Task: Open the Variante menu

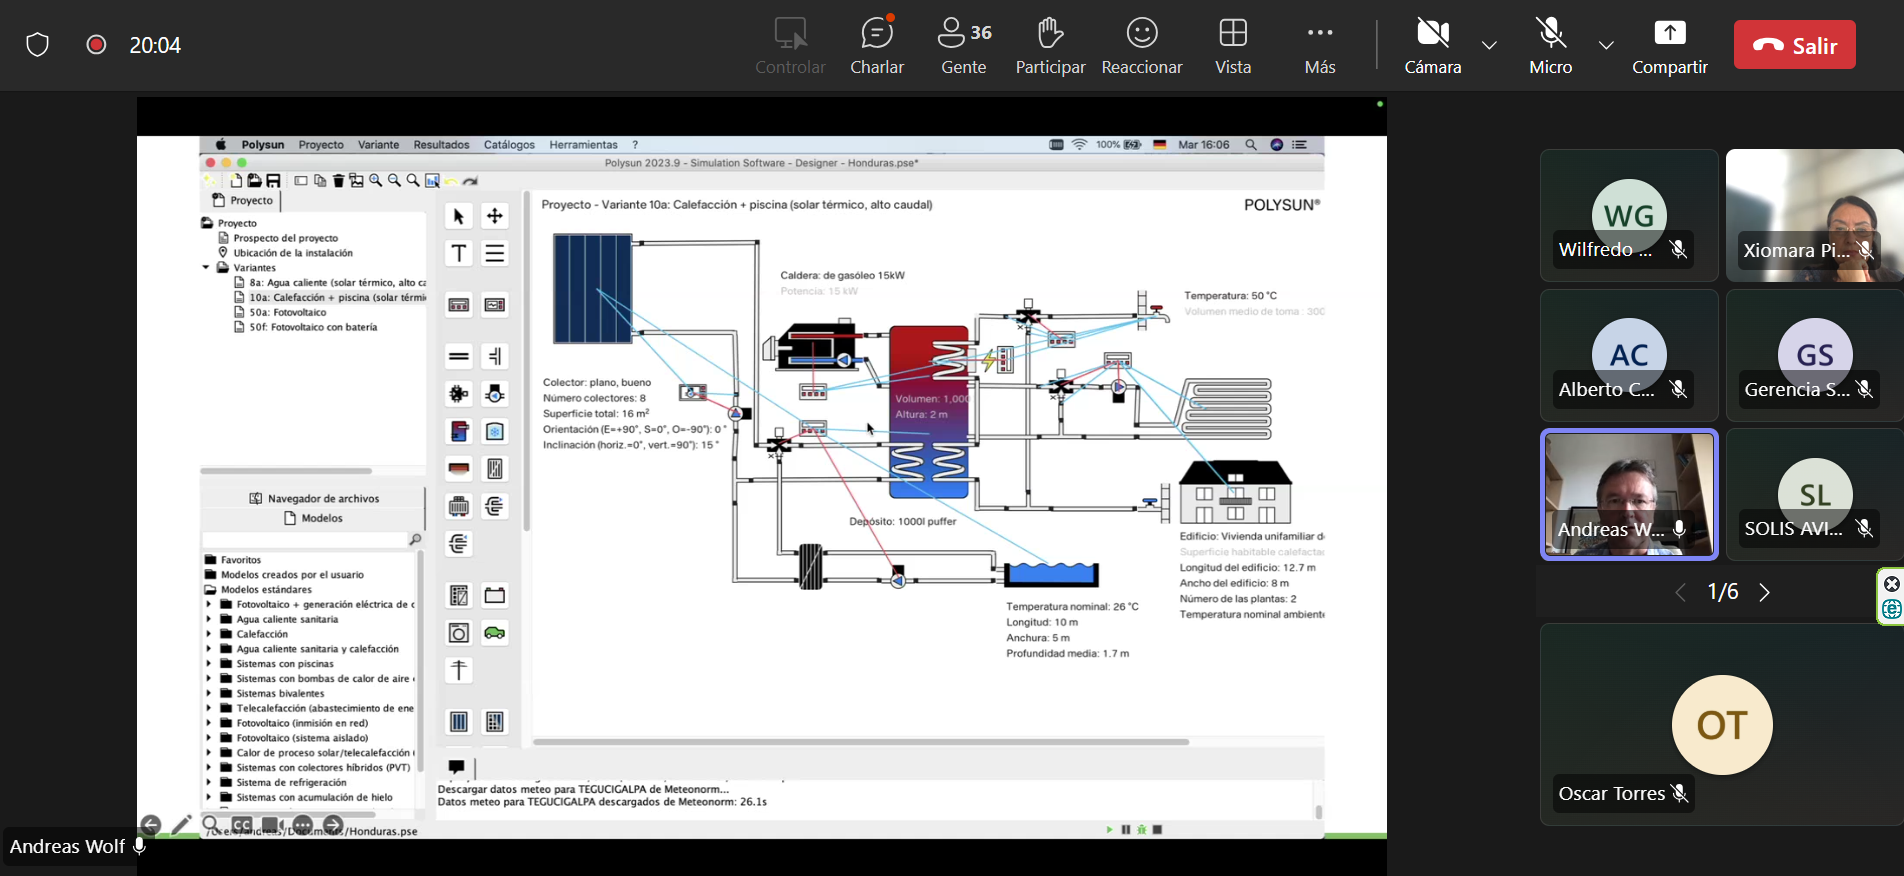Action: click(378, 145)
